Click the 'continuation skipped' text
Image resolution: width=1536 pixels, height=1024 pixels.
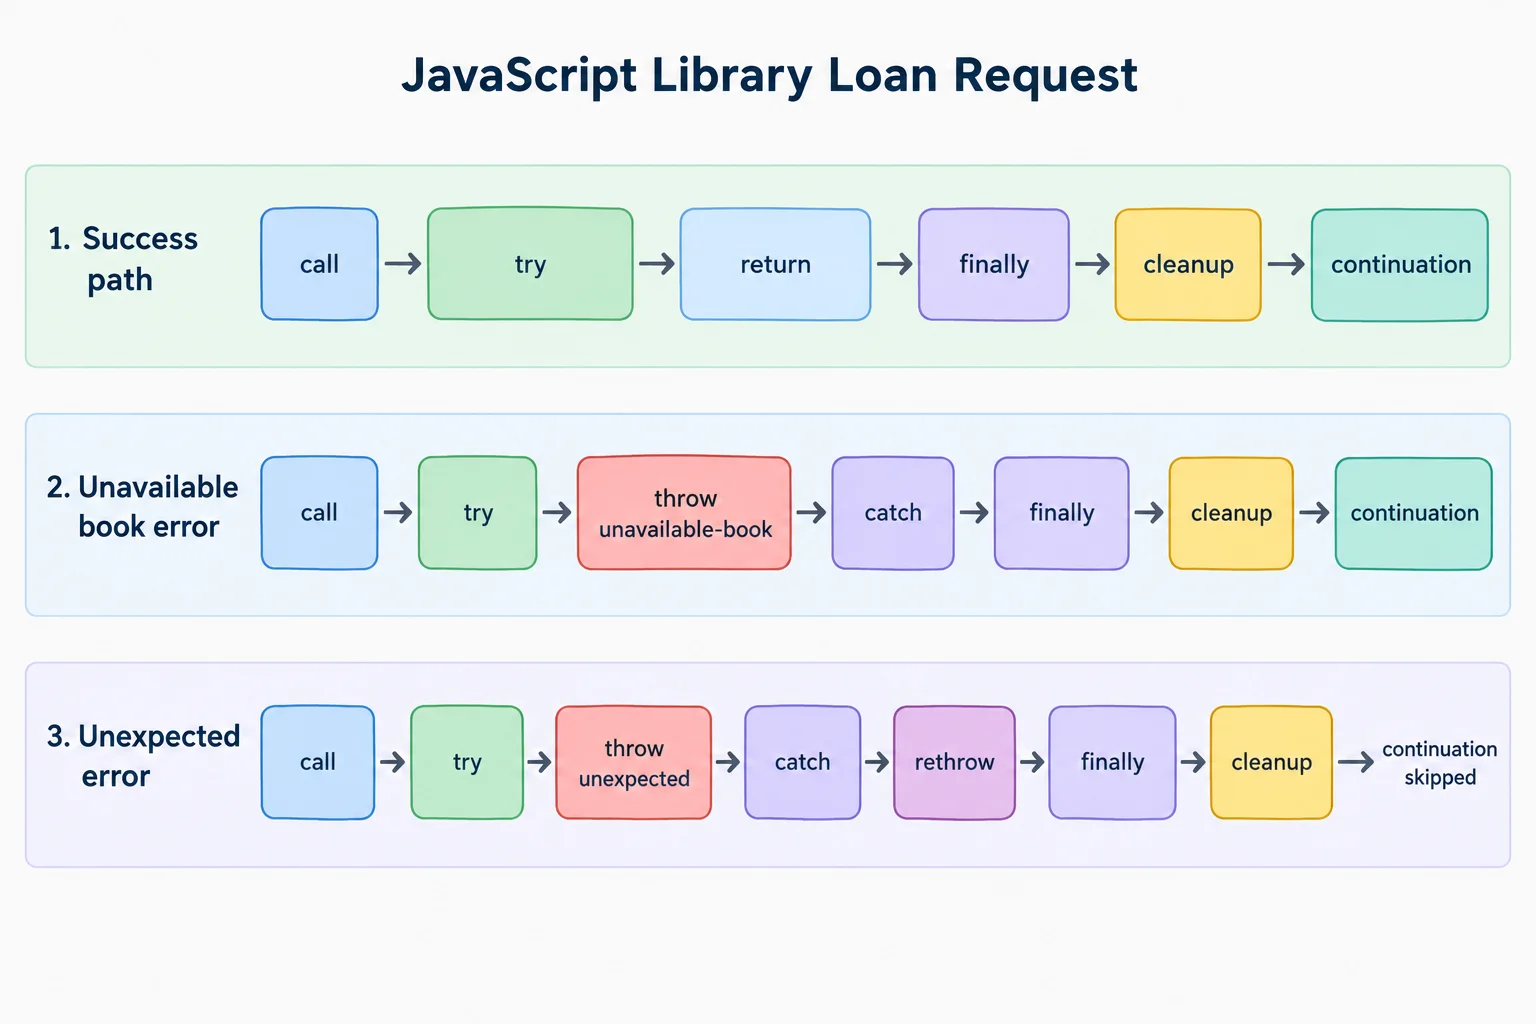pos(1440,763)
